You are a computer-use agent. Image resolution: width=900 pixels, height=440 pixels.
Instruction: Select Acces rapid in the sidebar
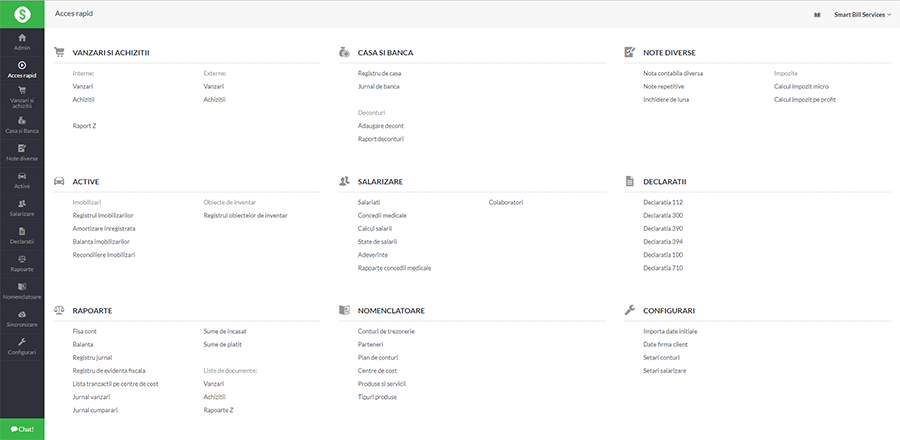tap(22, 69)
